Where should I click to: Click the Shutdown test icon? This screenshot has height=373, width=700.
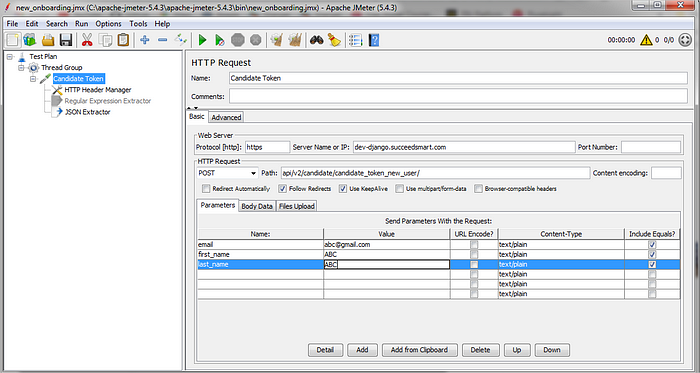(x=255, y=40)
